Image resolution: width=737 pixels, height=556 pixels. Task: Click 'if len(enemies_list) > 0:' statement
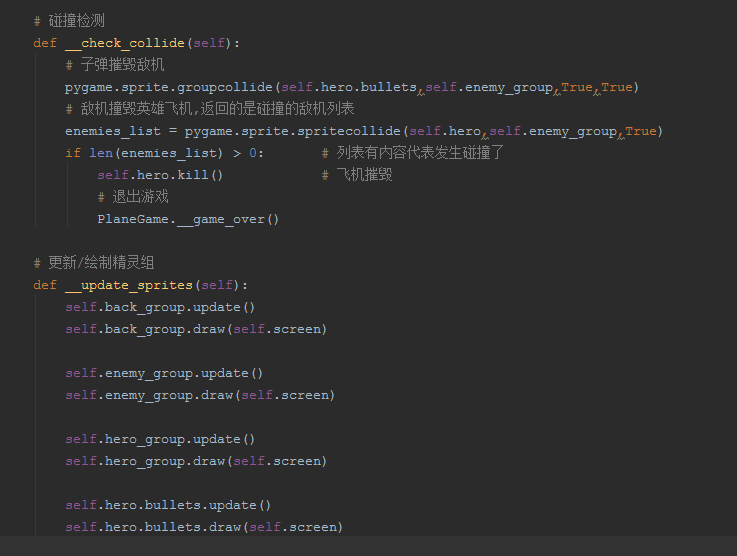click(x=165, y=153)
